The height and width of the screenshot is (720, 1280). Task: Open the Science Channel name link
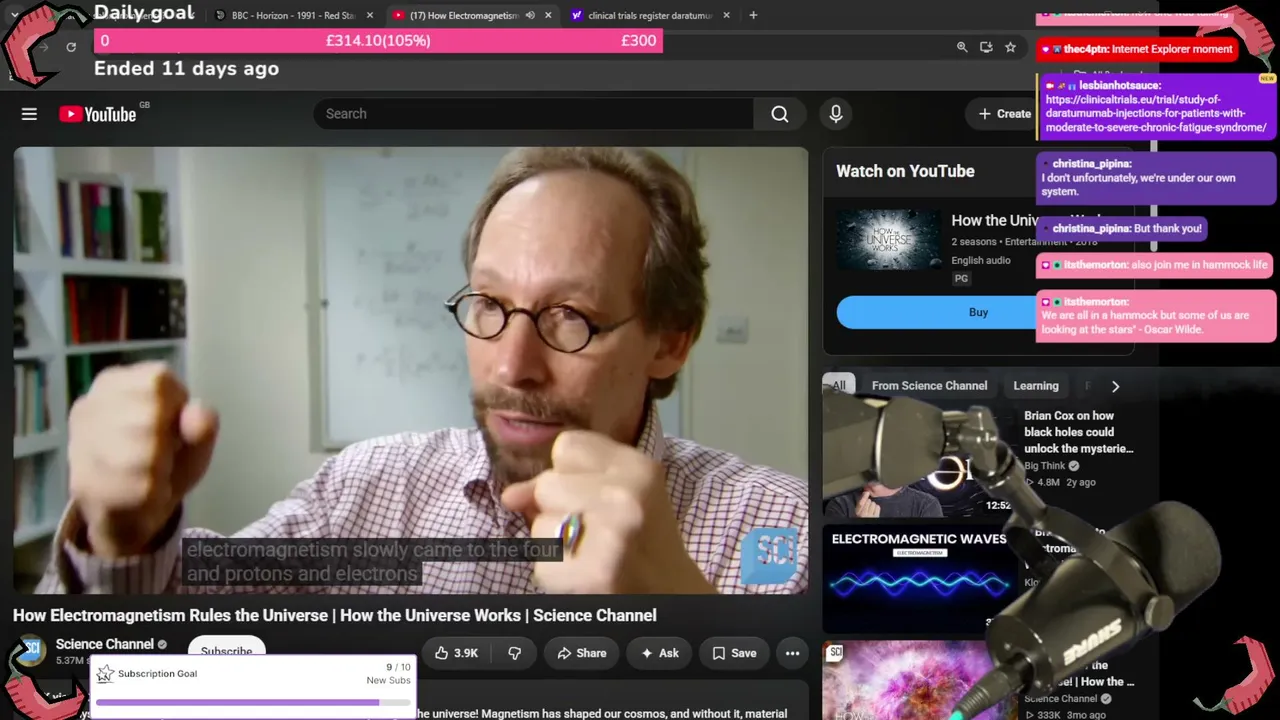[x=104, y=644]
